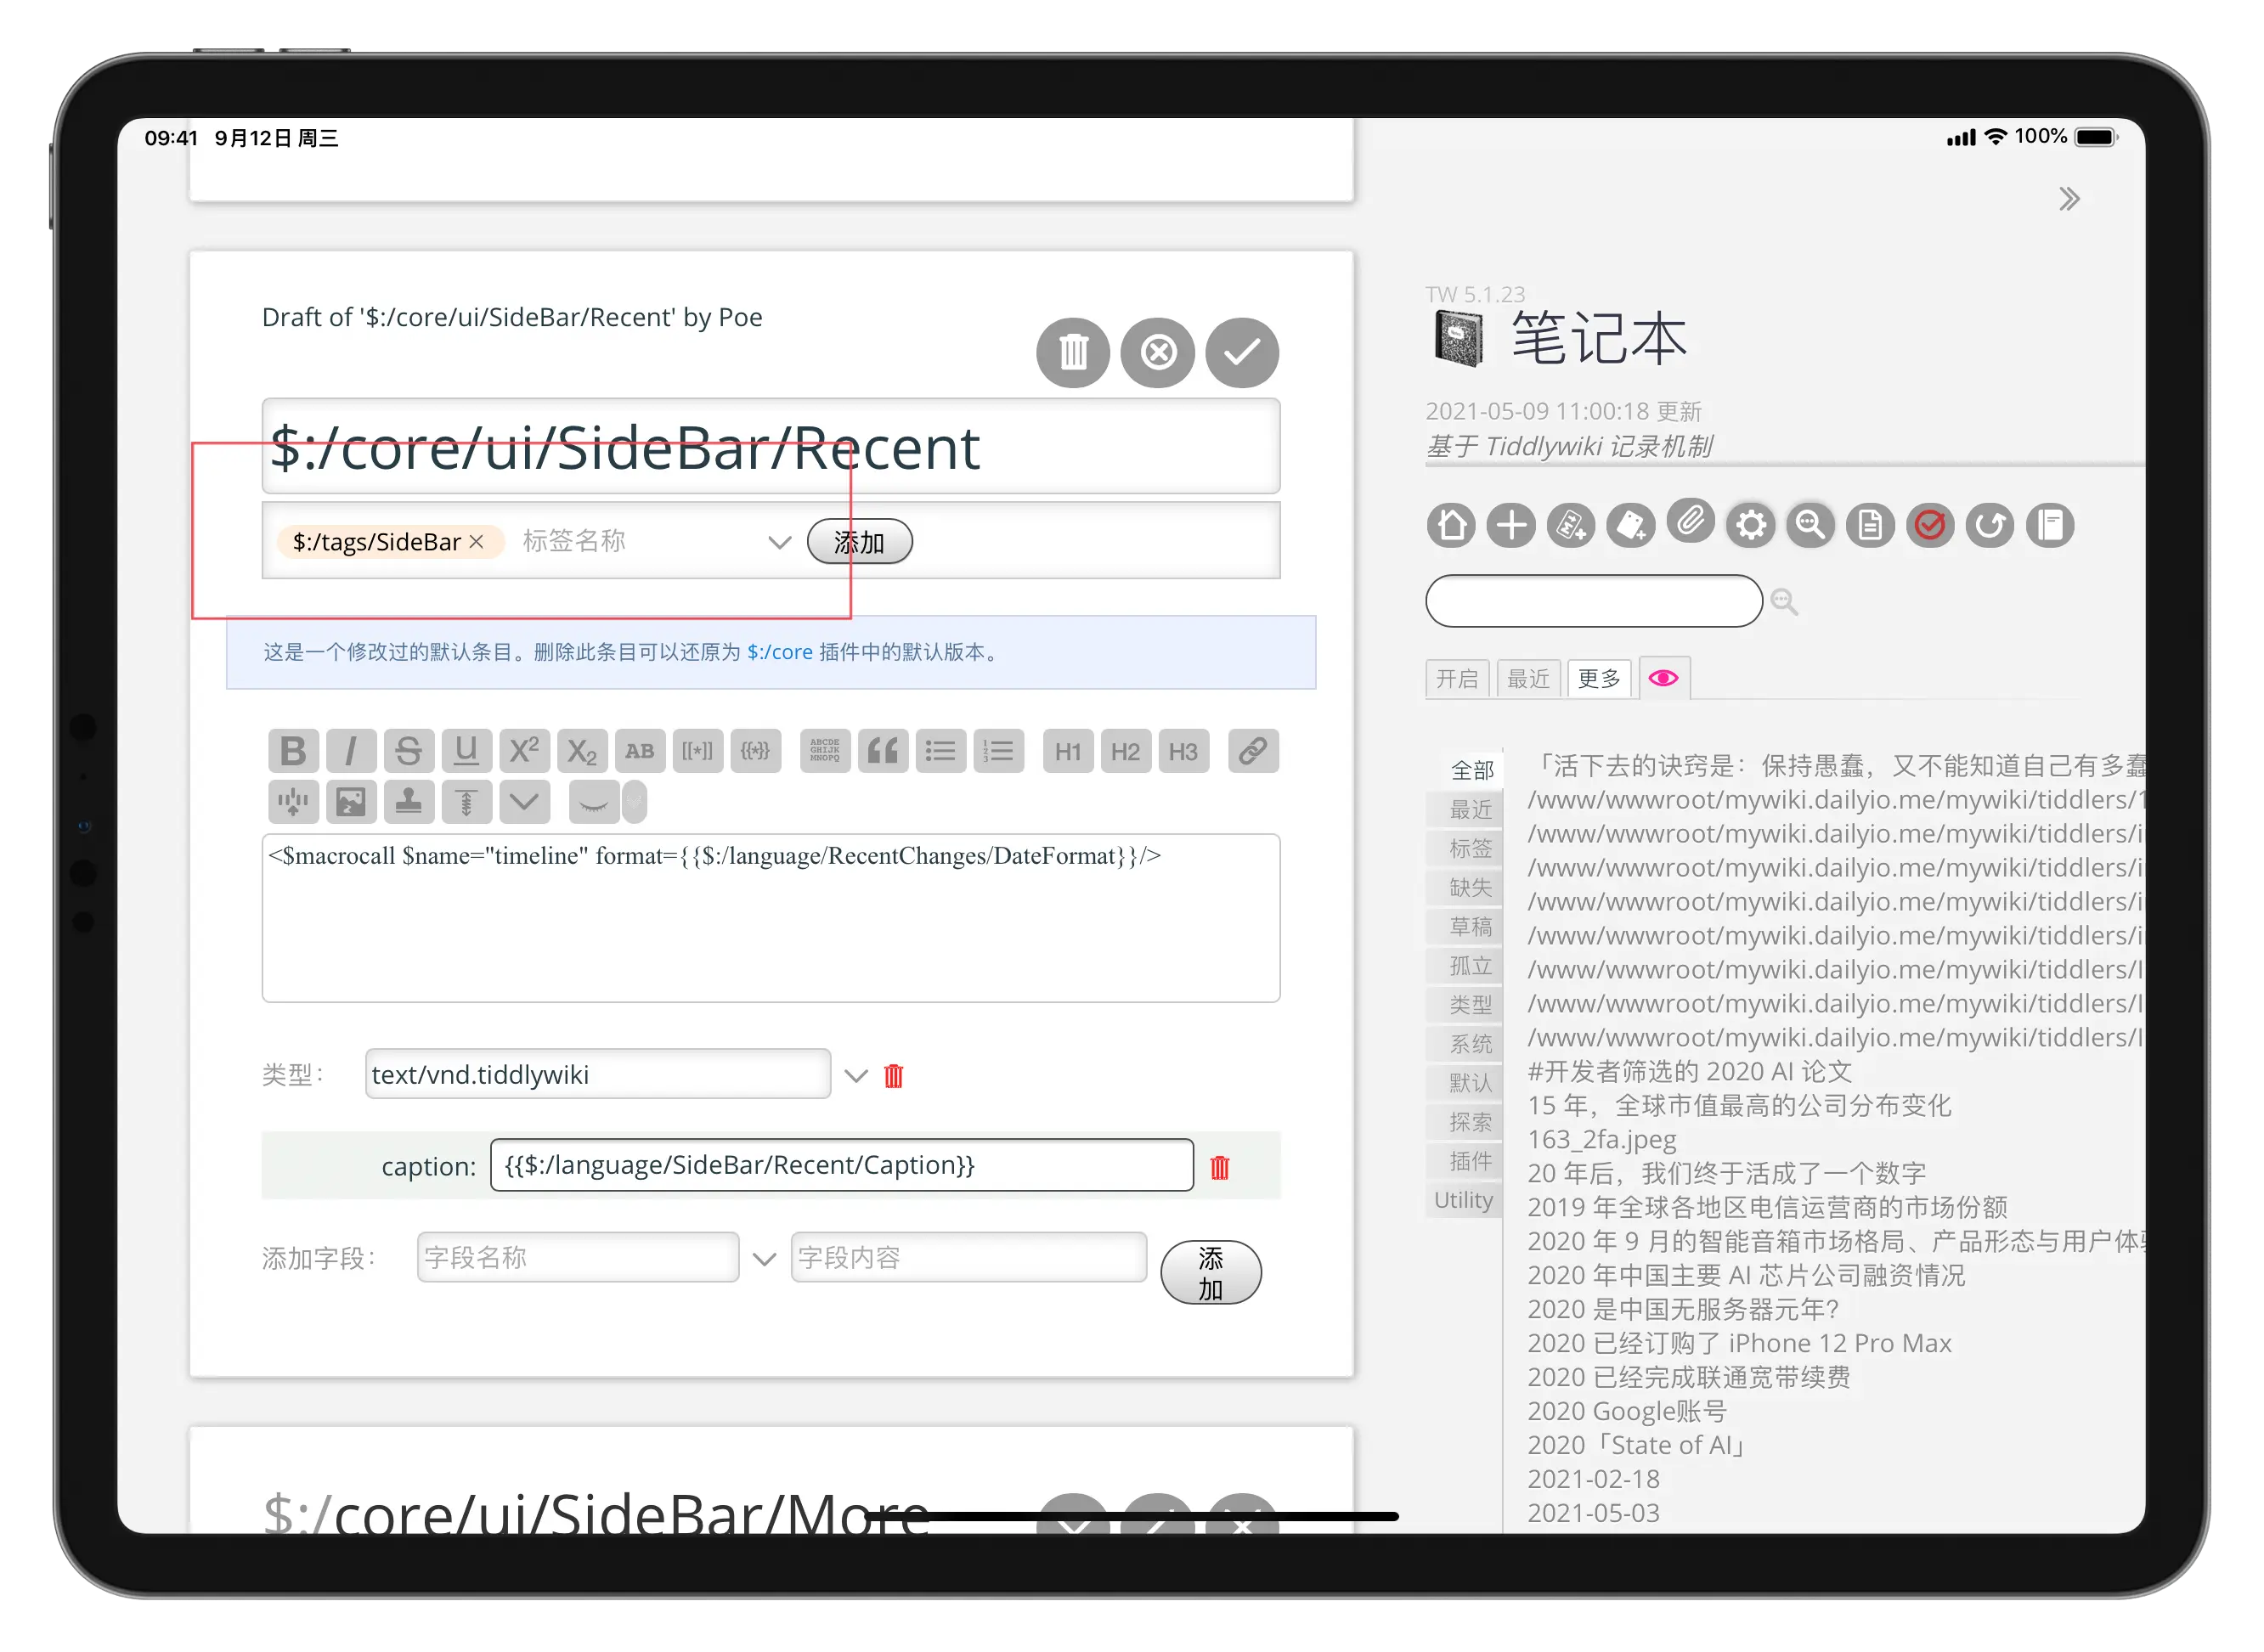This screenshot has height=1652, width=2264.
Task: Save wiki with red checkmark button
Action: (1930, 525)
